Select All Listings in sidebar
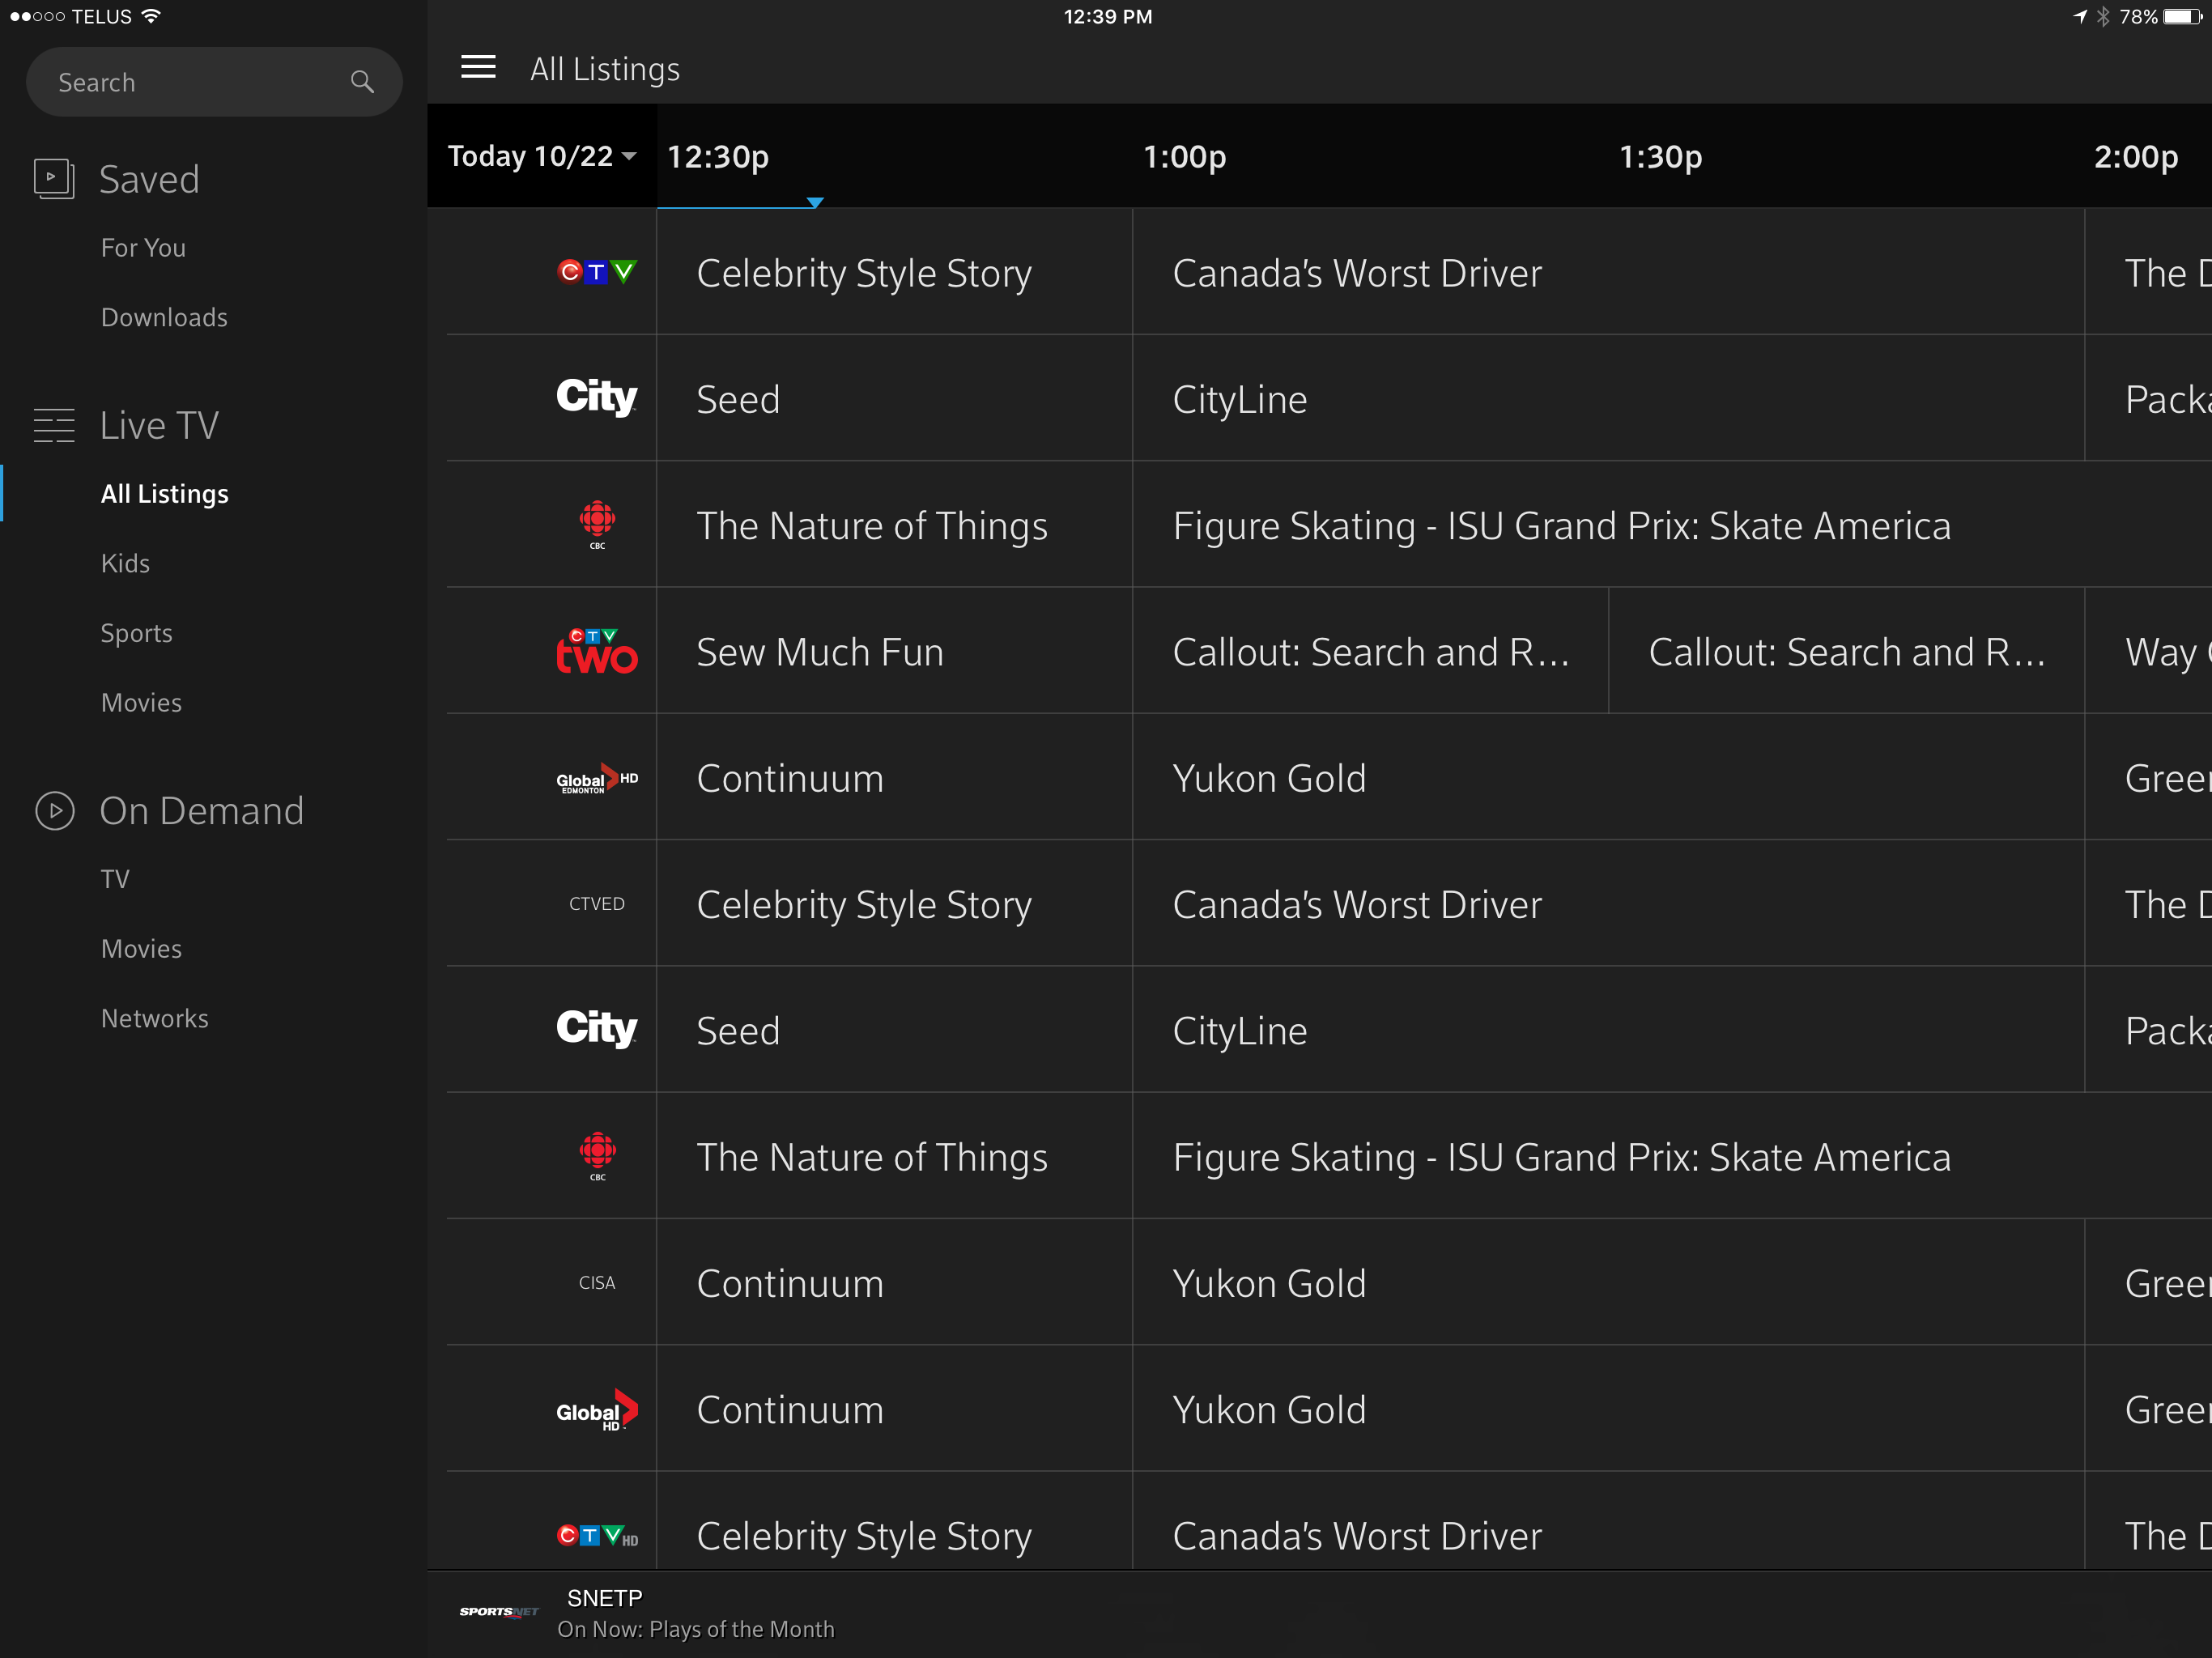The height and width of the screenshot is (1658, 2212). point(165,493)
